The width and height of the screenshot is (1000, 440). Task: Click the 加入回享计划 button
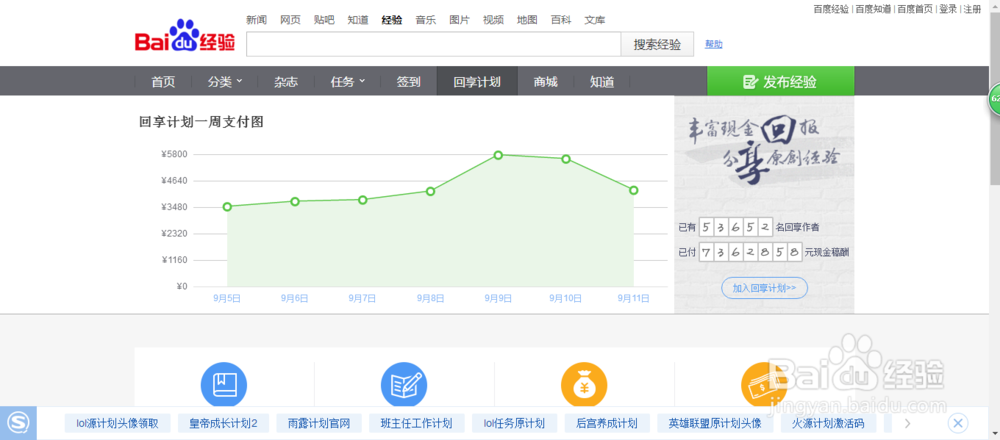[764, 288]
